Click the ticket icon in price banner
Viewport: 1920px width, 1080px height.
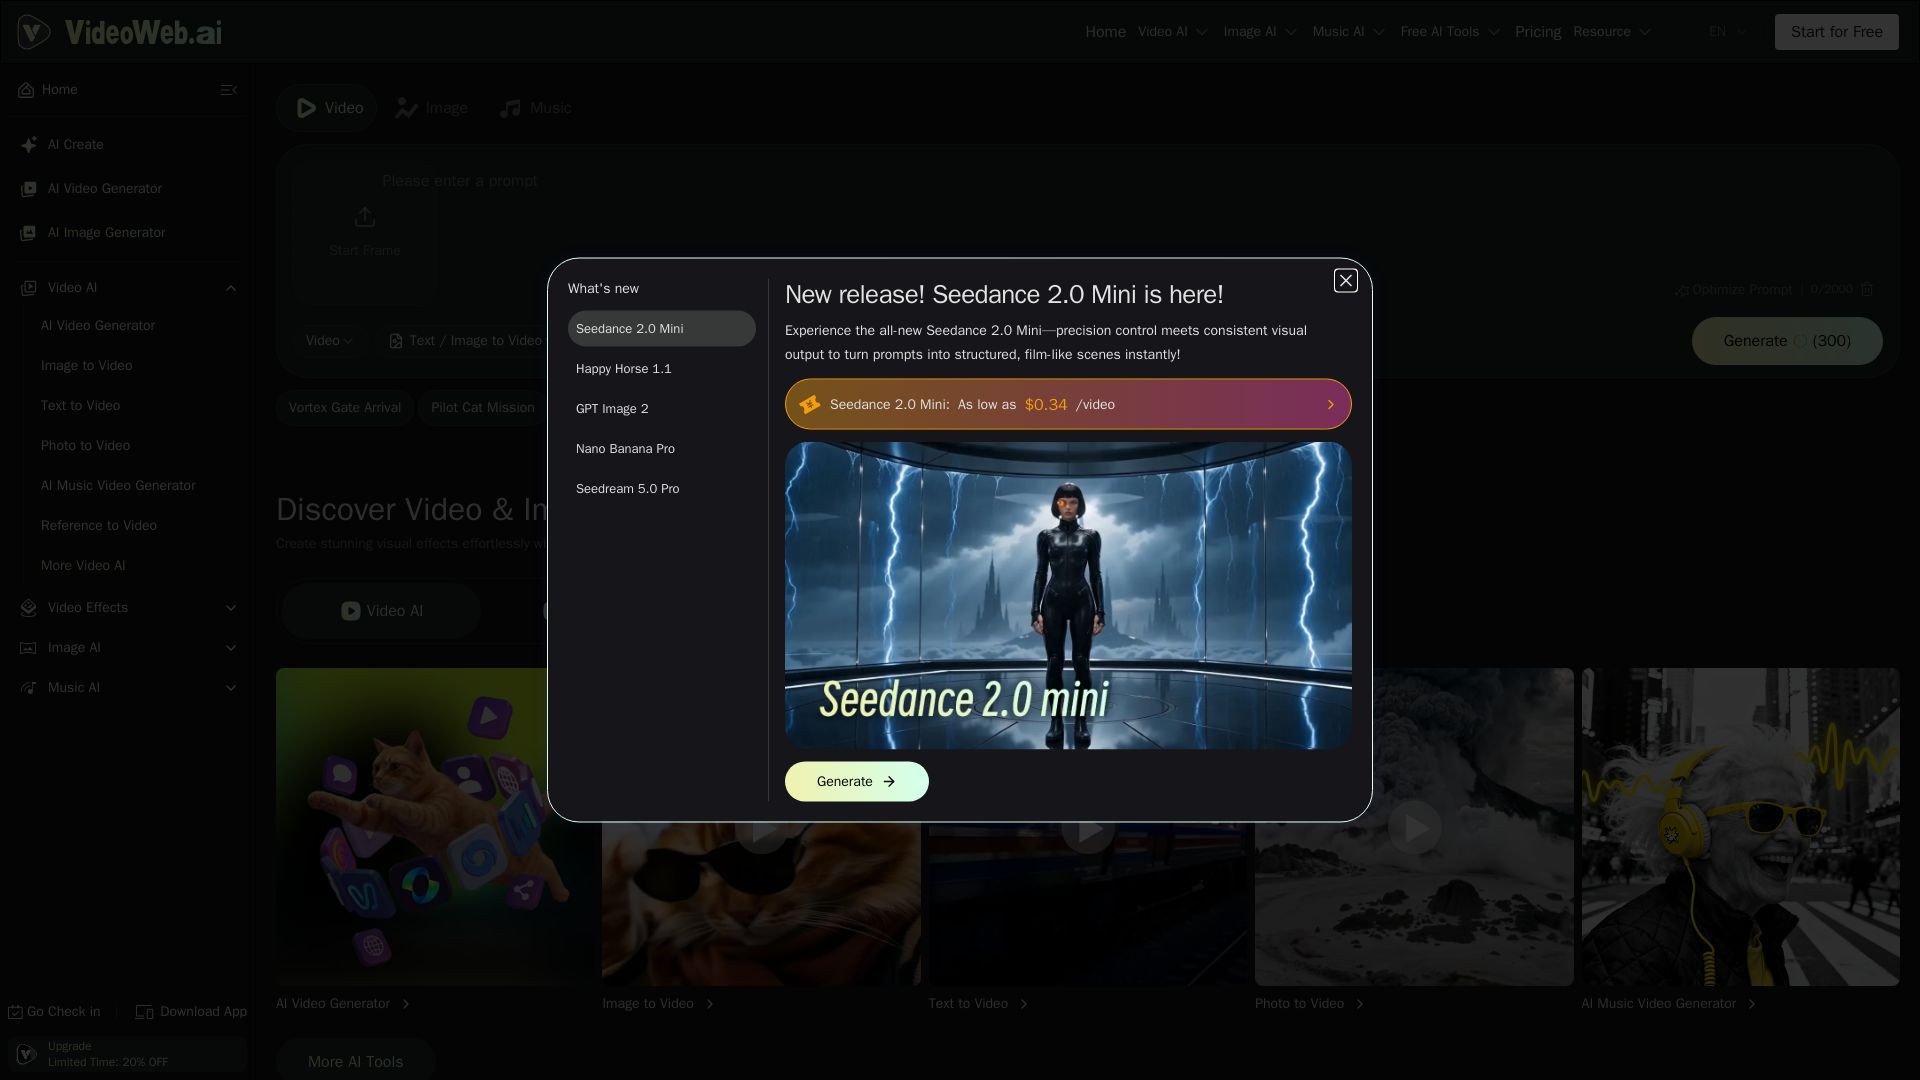coord(809,405)
